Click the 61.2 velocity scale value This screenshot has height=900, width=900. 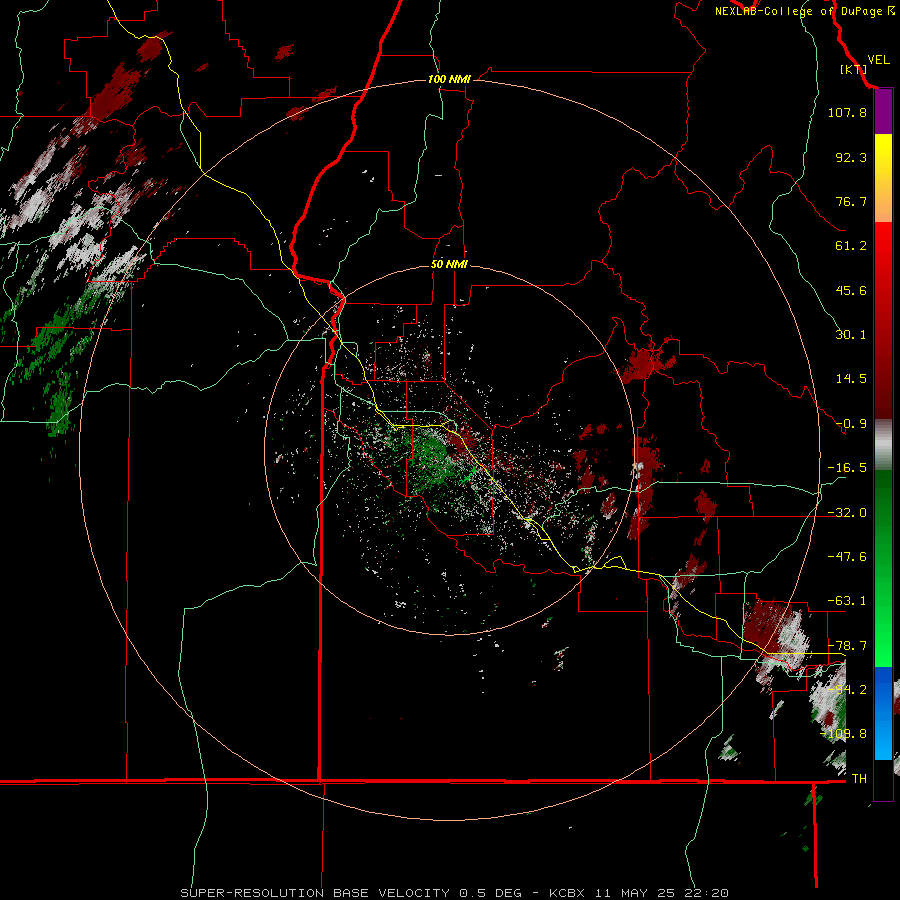tap(851, 246)
